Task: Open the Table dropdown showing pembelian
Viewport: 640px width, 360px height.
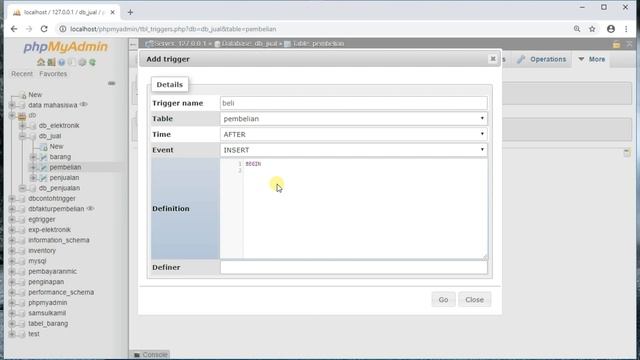Action: click(353, 119)
